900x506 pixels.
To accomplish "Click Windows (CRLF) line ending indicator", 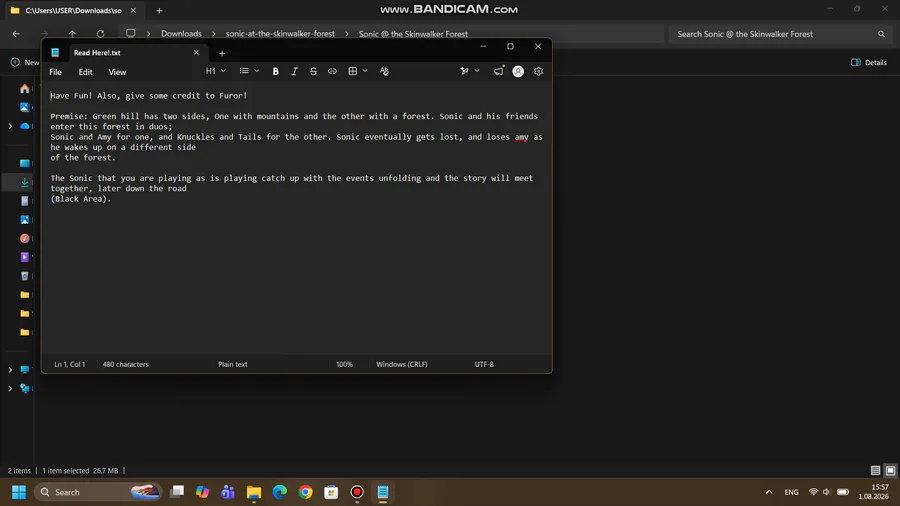I will click(401, 364).
